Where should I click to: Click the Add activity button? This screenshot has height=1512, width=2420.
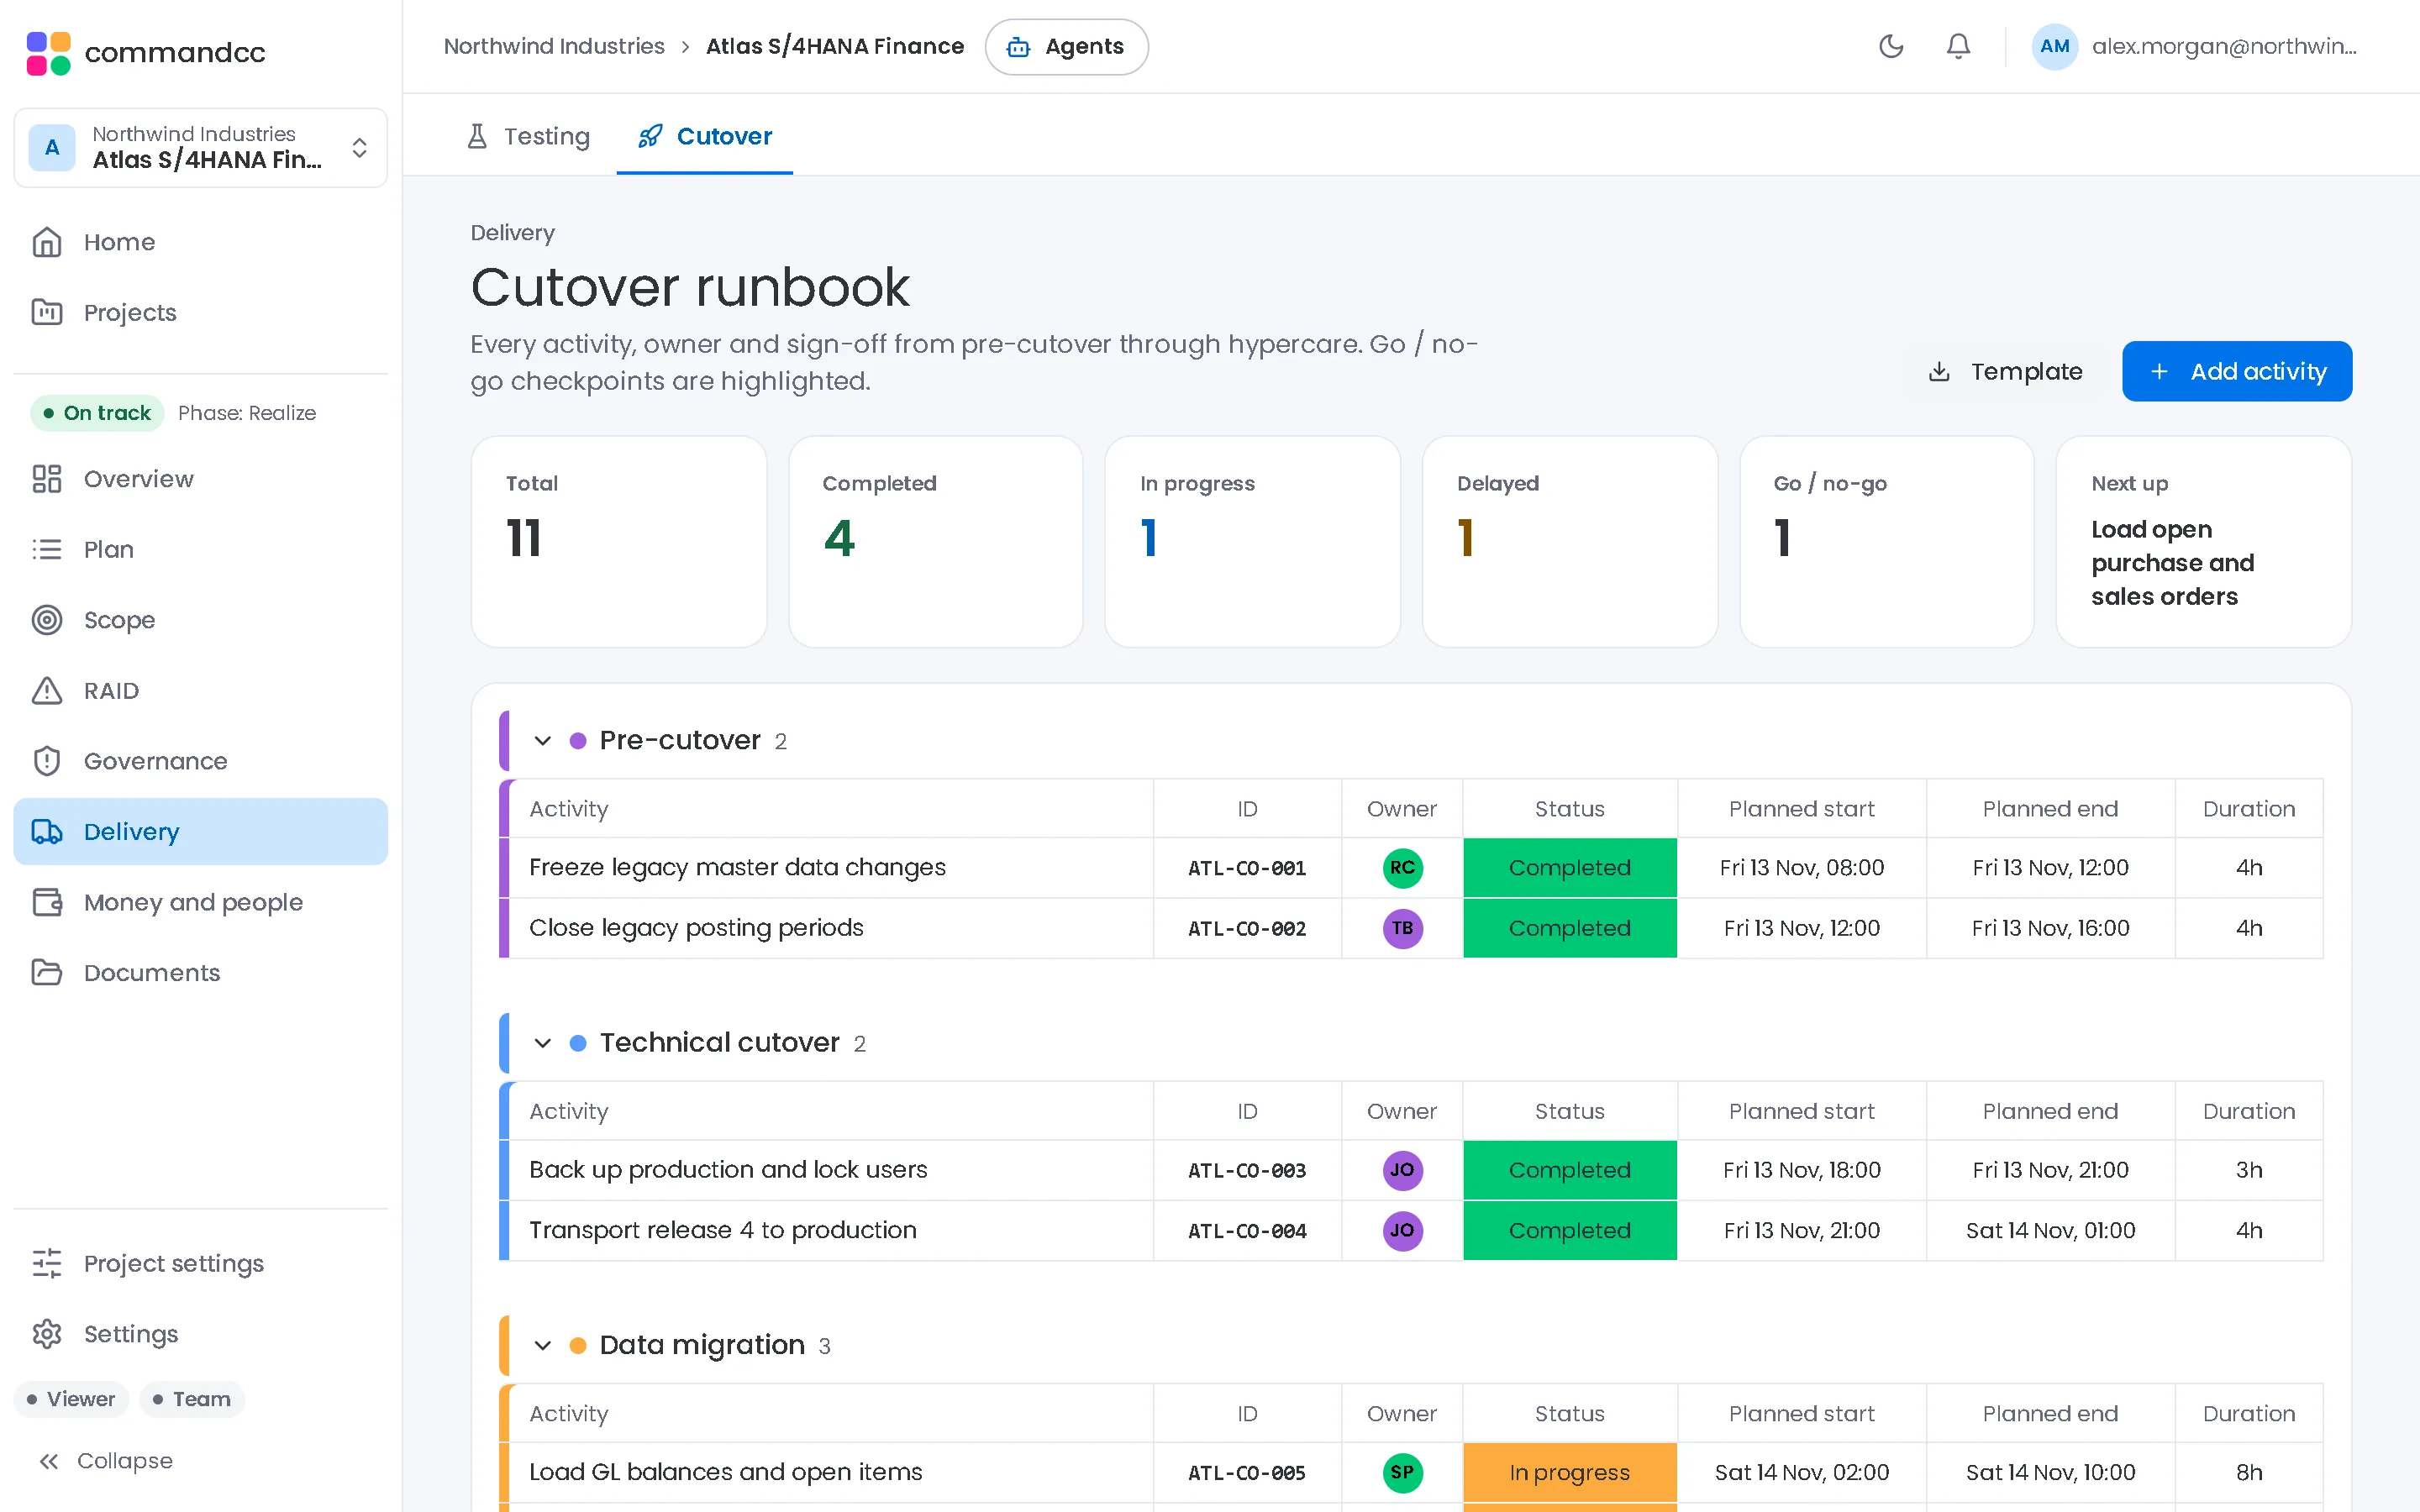tap(2237, 371)
